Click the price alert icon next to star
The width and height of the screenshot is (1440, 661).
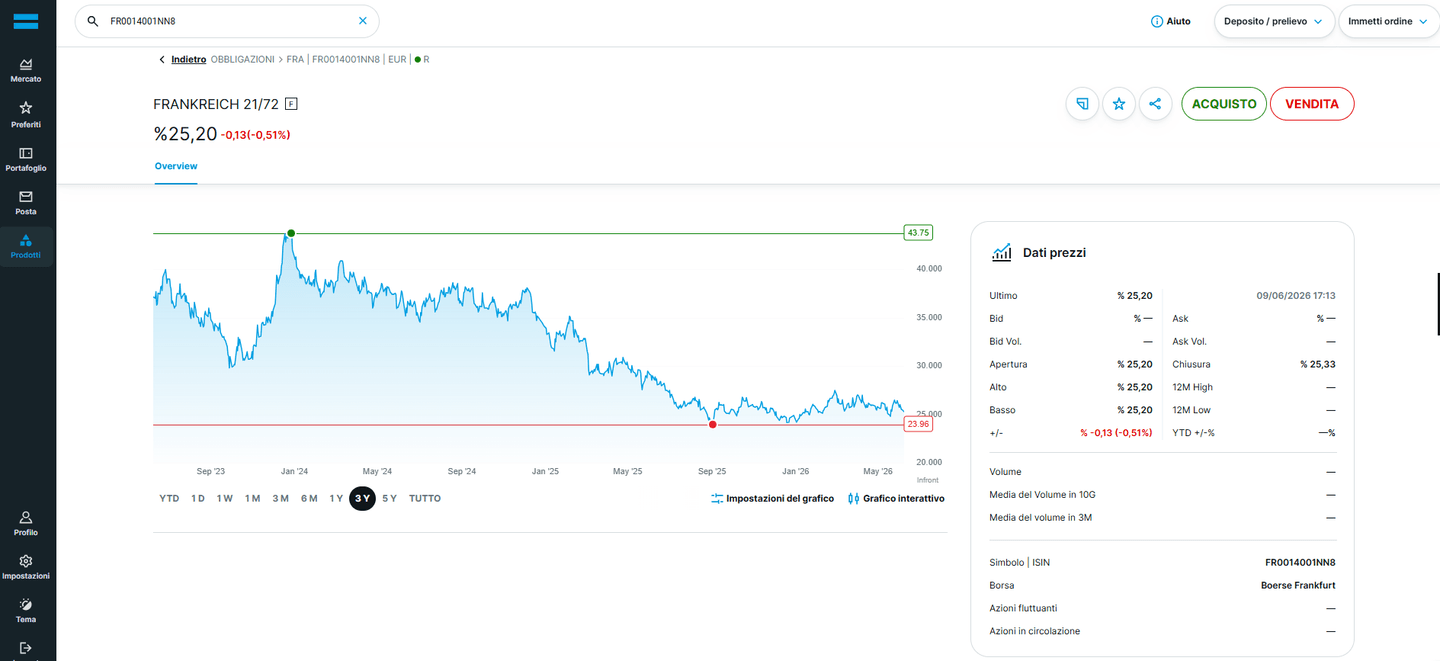(x=1082, y=104)
